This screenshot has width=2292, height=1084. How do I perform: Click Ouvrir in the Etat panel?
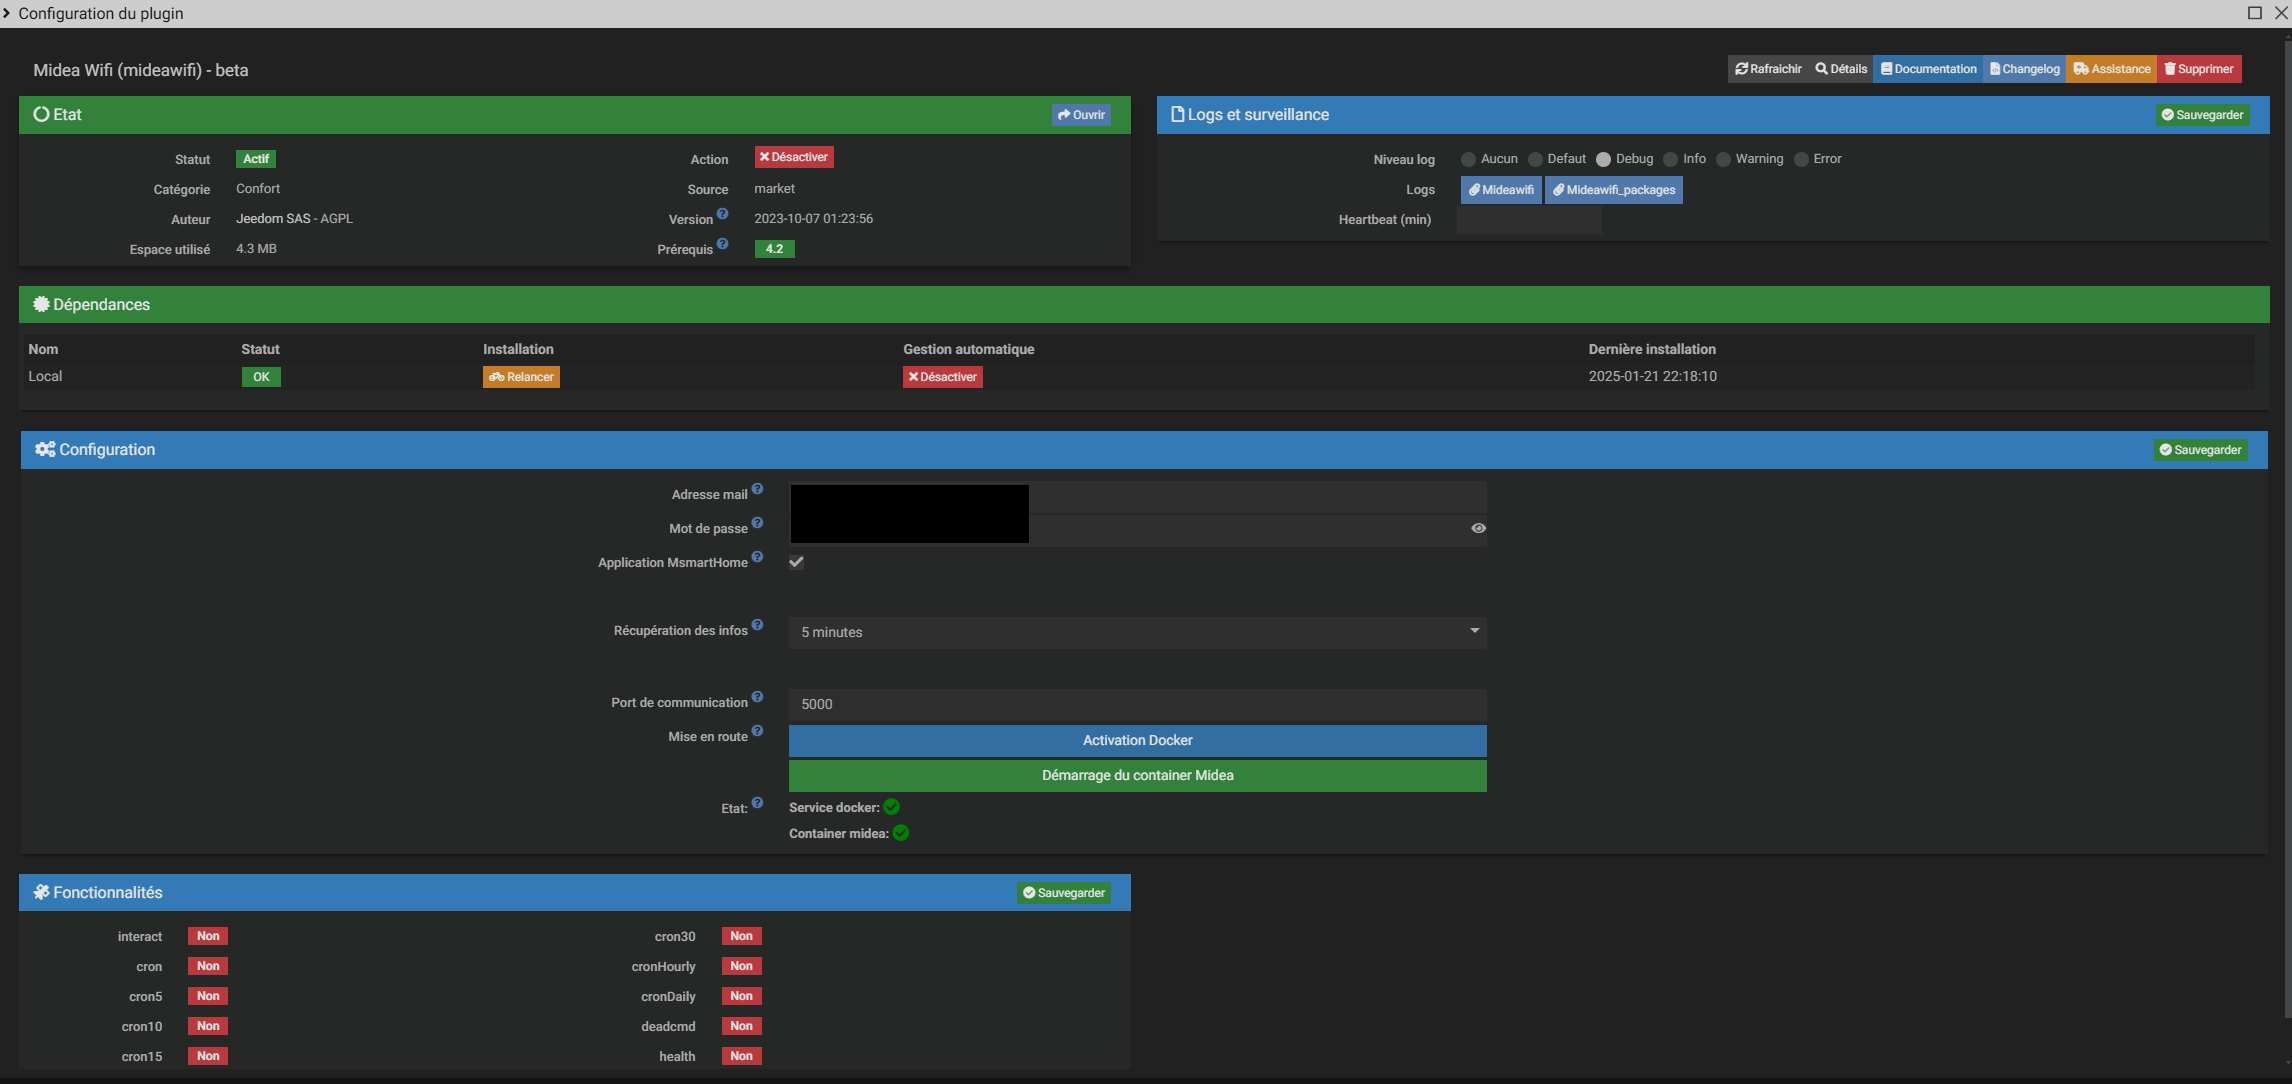click(1081, 115)
